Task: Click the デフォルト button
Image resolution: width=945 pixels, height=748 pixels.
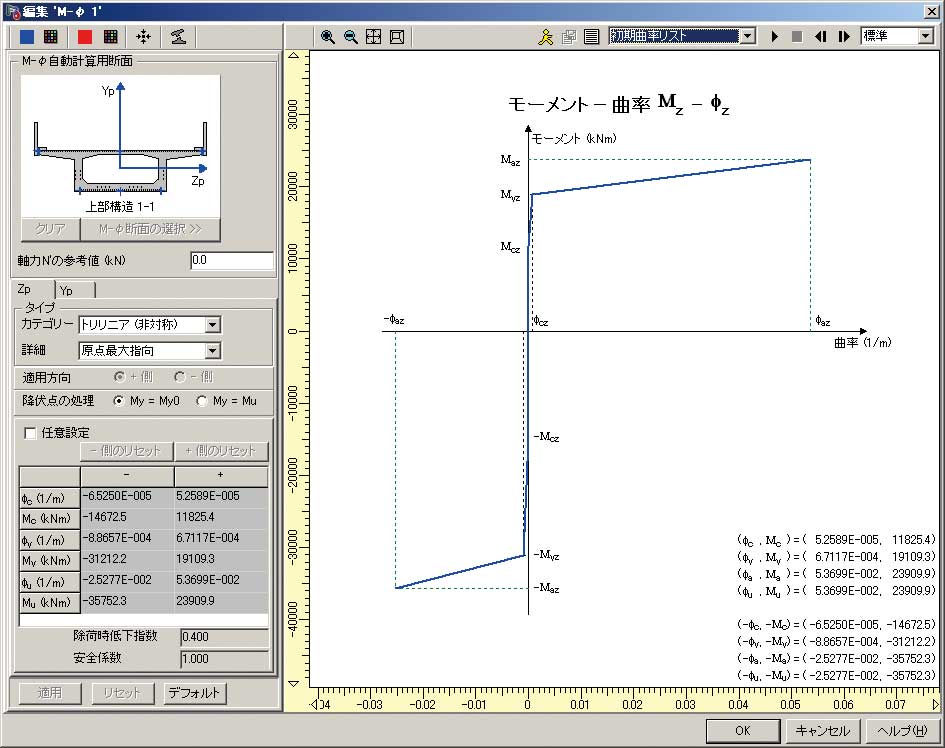Action: tap(195, 693)
